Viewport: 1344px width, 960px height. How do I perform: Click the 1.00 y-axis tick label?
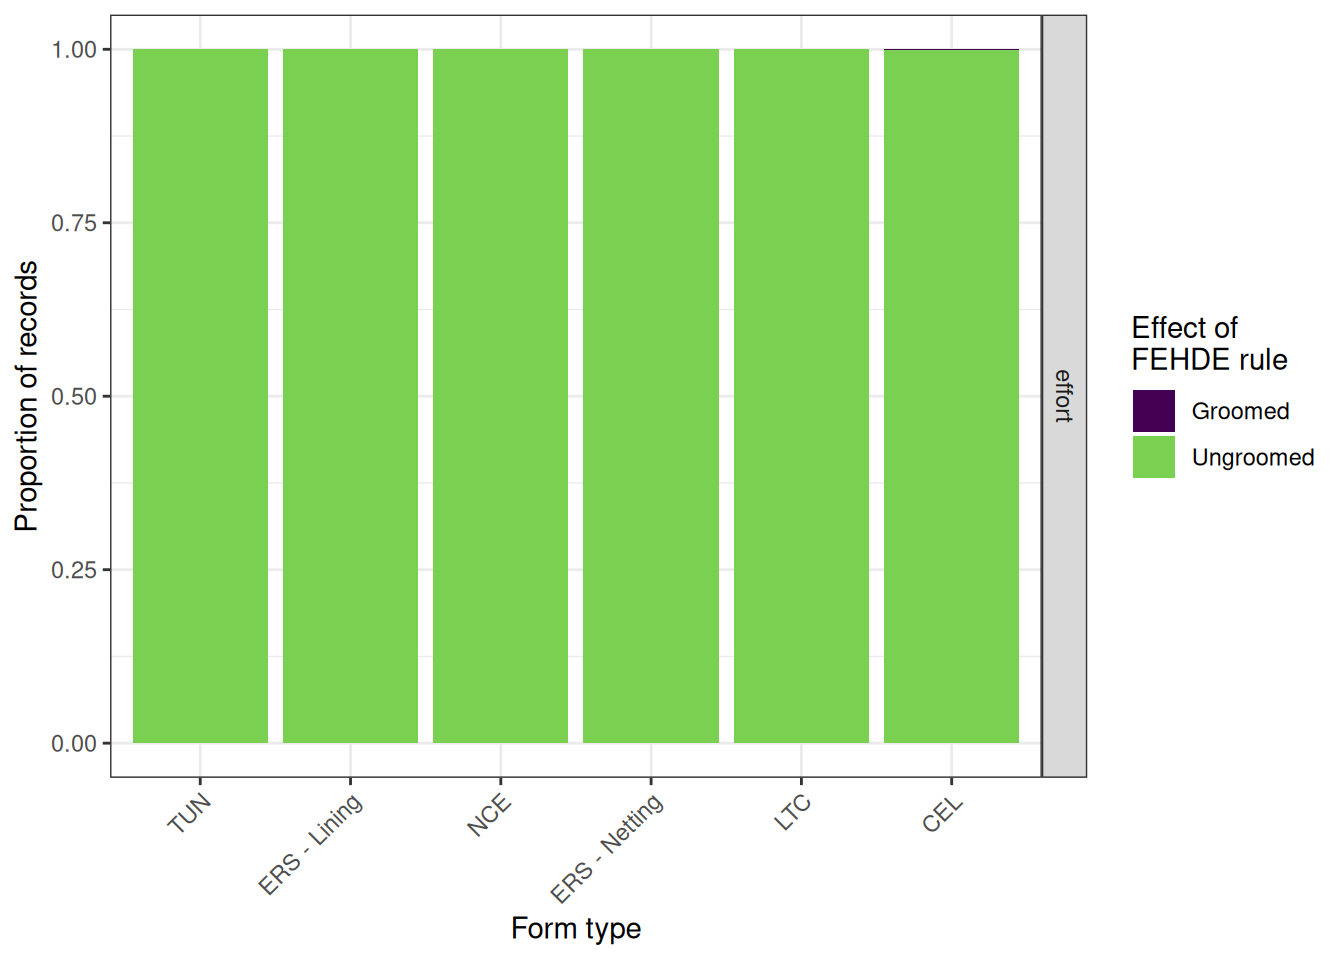click(x=74, y=49)
